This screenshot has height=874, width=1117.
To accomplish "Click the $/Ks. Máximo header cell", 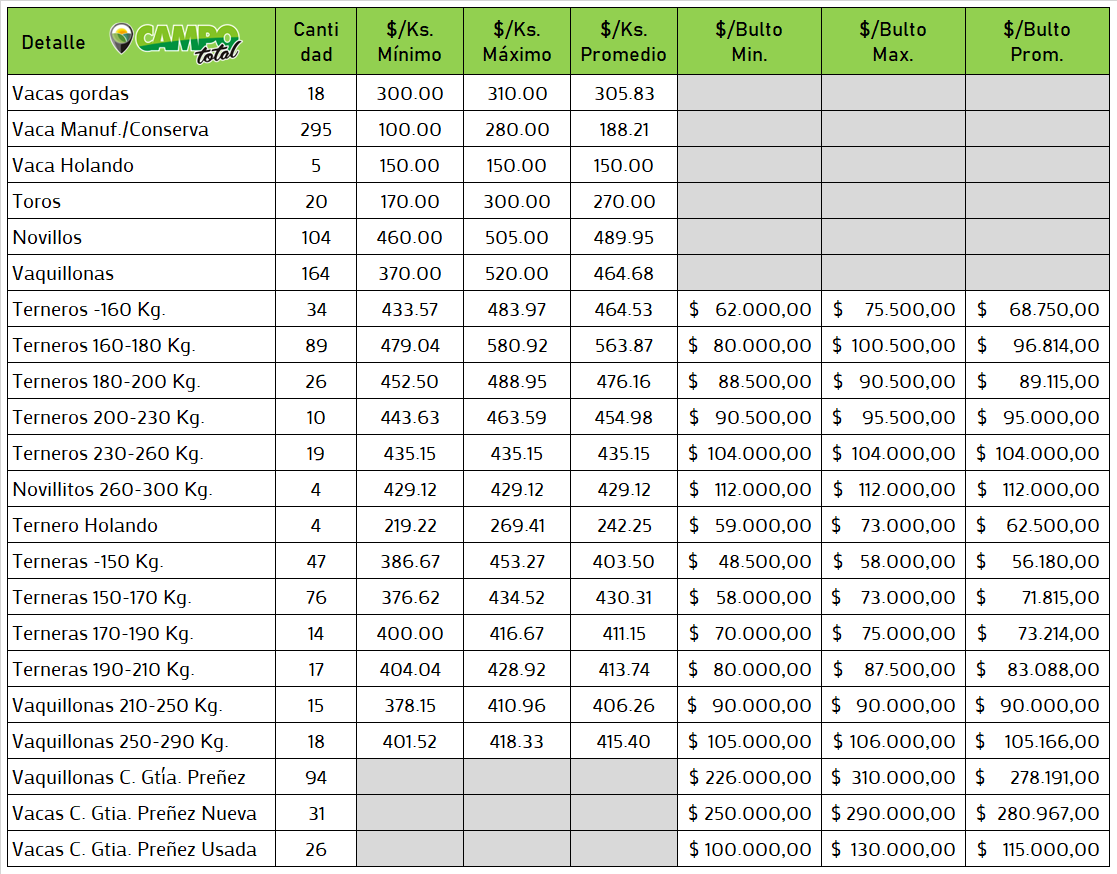I will 517,42.
